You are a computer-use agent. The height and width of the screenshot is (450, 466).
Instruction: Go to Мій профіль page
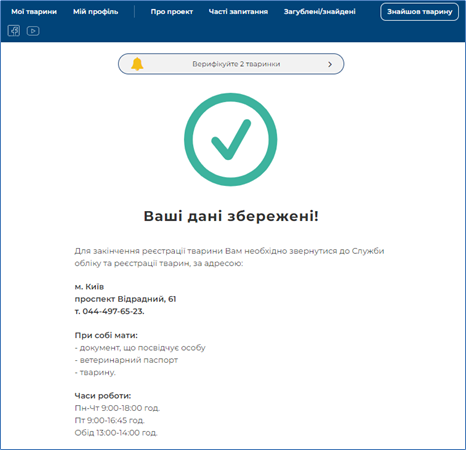[x=96, y=12]
